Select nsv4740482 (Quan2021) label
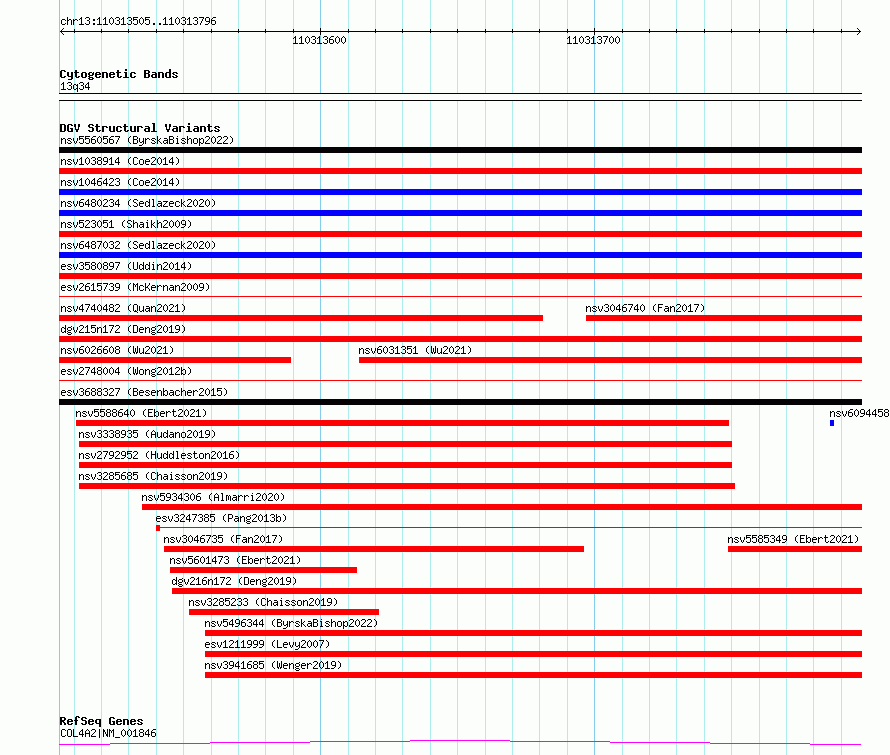890x755 pixels. click(123, 308)
